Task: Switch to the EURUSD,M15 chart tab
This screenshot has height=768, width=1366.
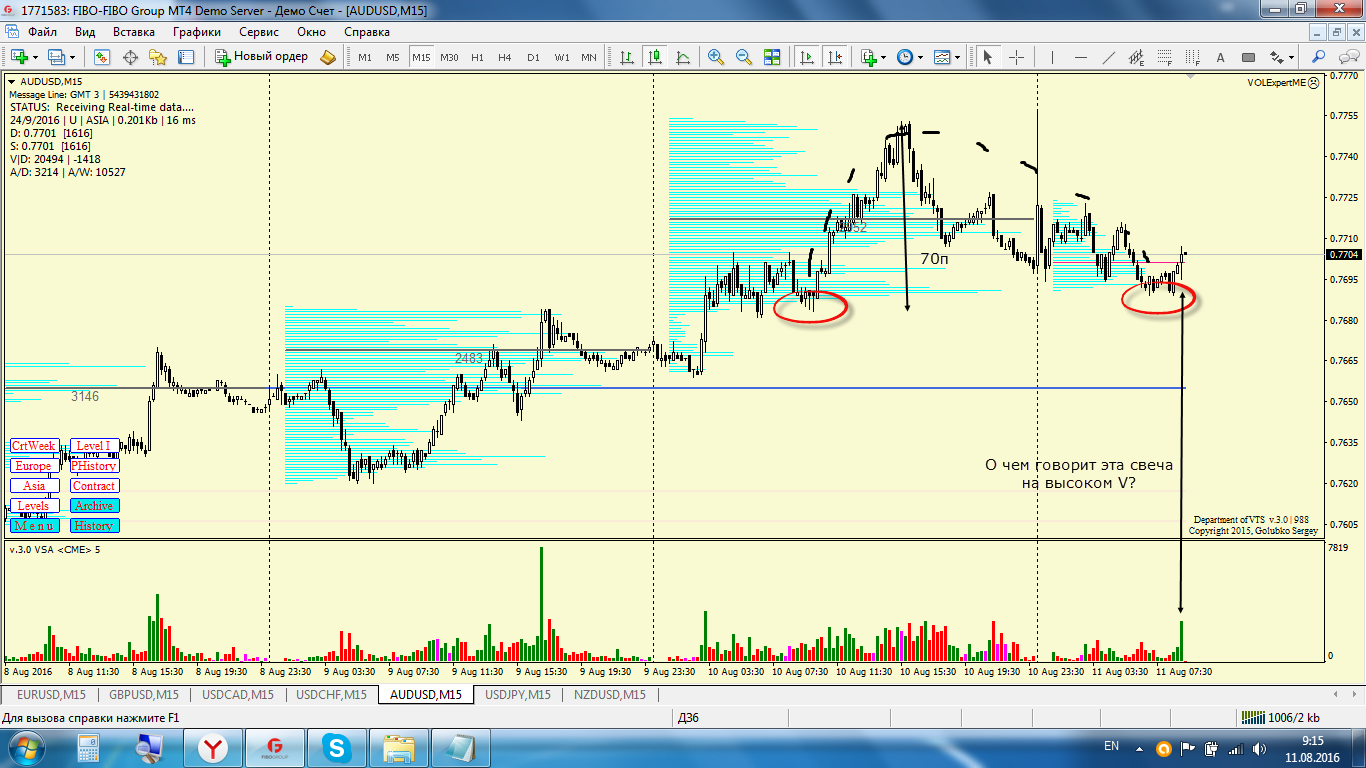Action: pos(51,694)
